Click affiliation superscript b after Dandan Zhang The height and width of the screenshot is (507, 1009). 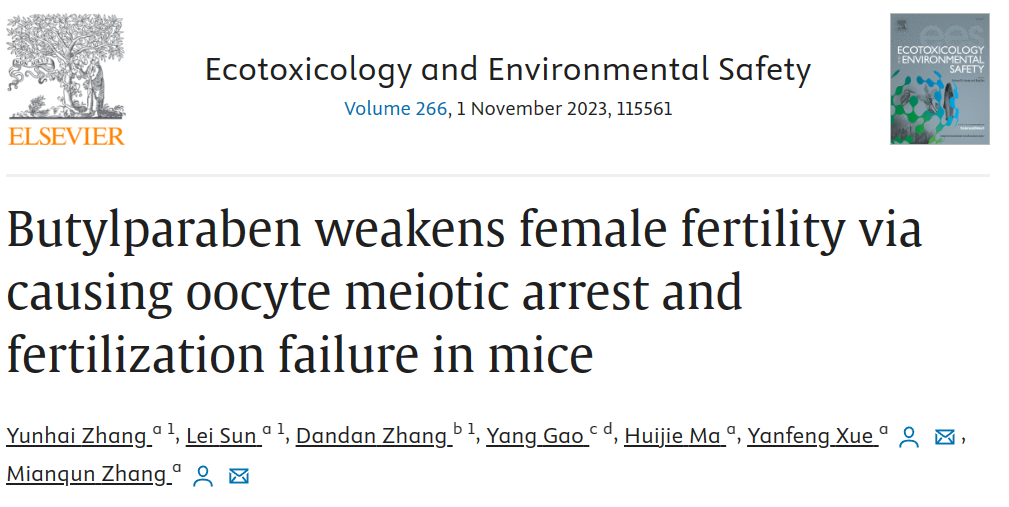coord(458,430)
